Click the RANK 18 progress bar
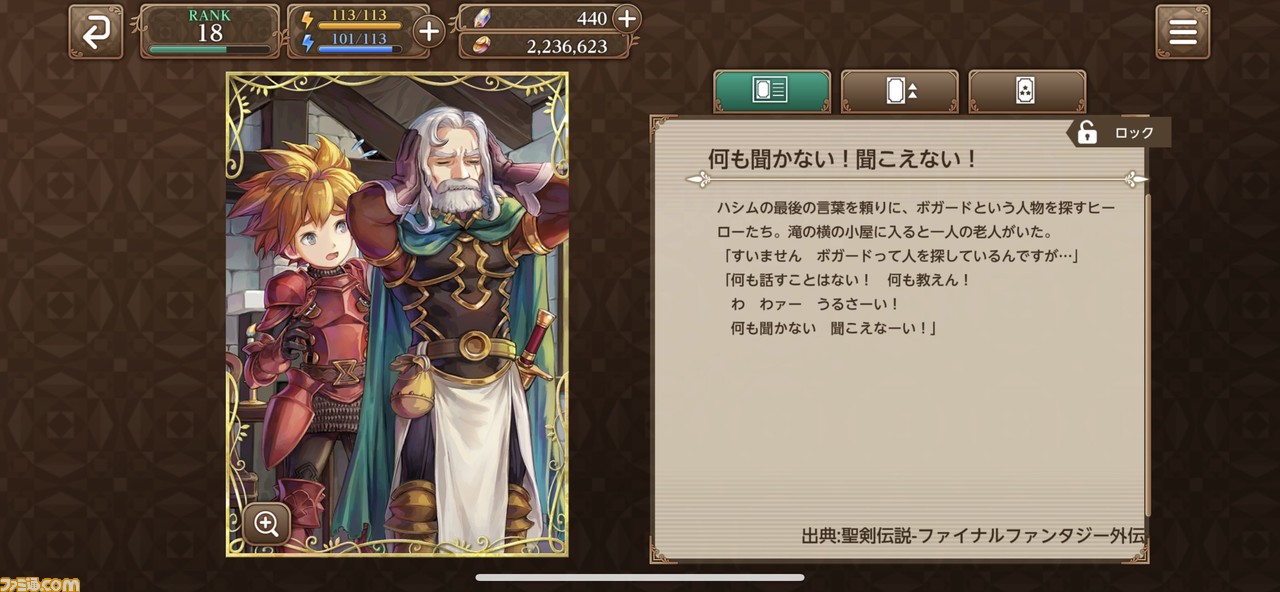The image size is (1280, 592). [x=210, y=48]
